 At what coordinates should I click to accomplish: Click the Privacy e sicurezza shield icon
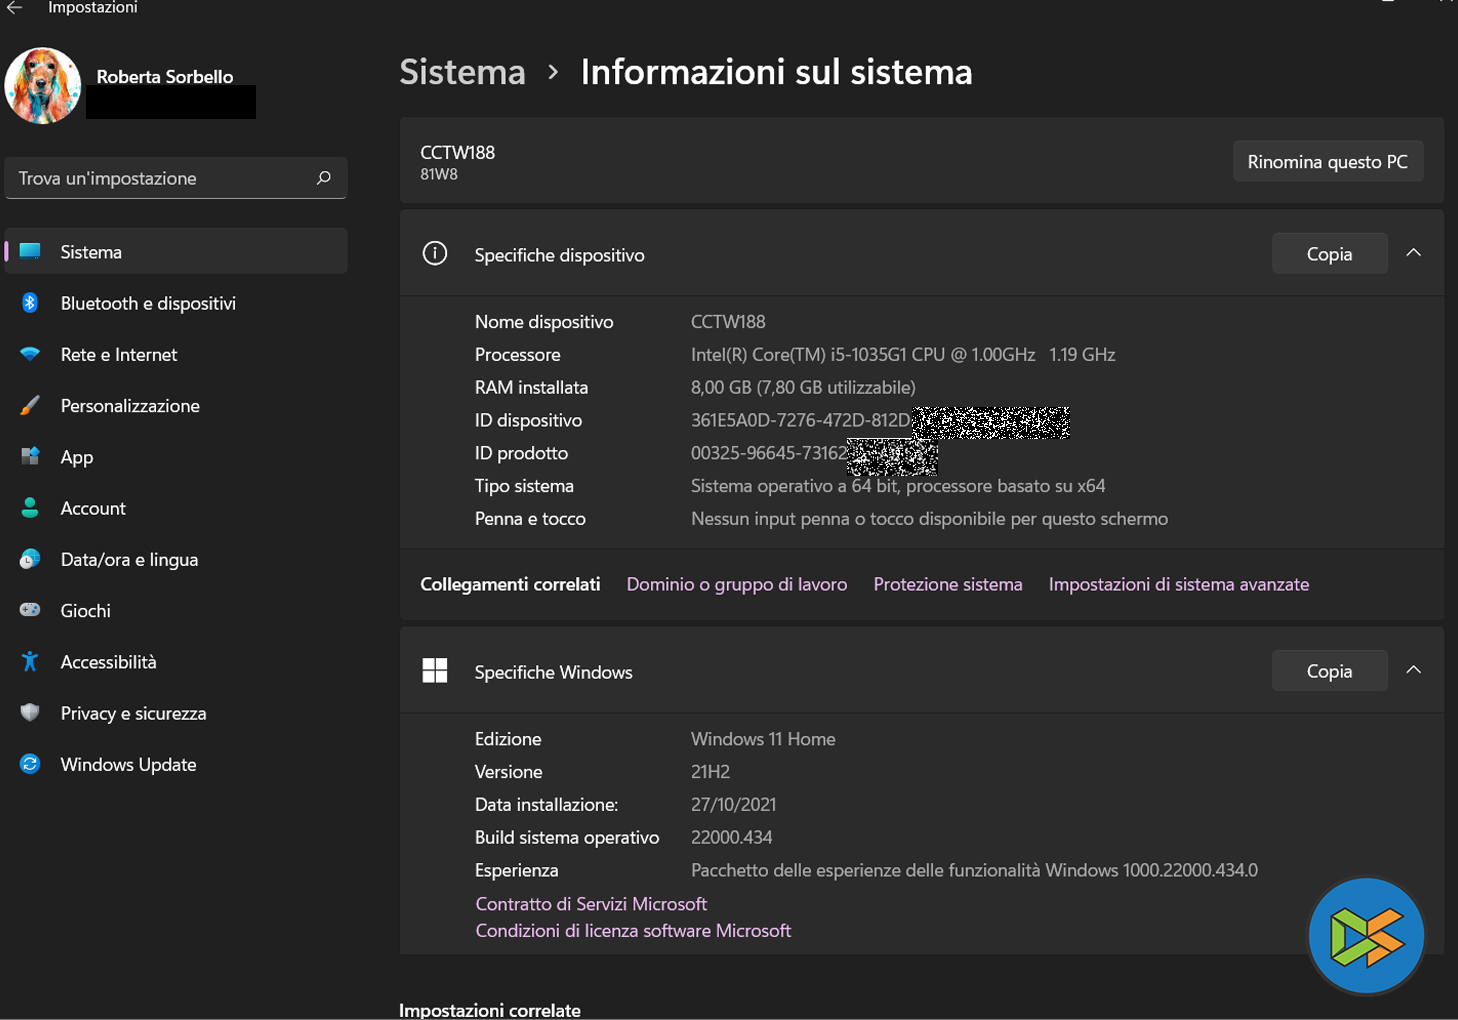(x=30, y=712)
